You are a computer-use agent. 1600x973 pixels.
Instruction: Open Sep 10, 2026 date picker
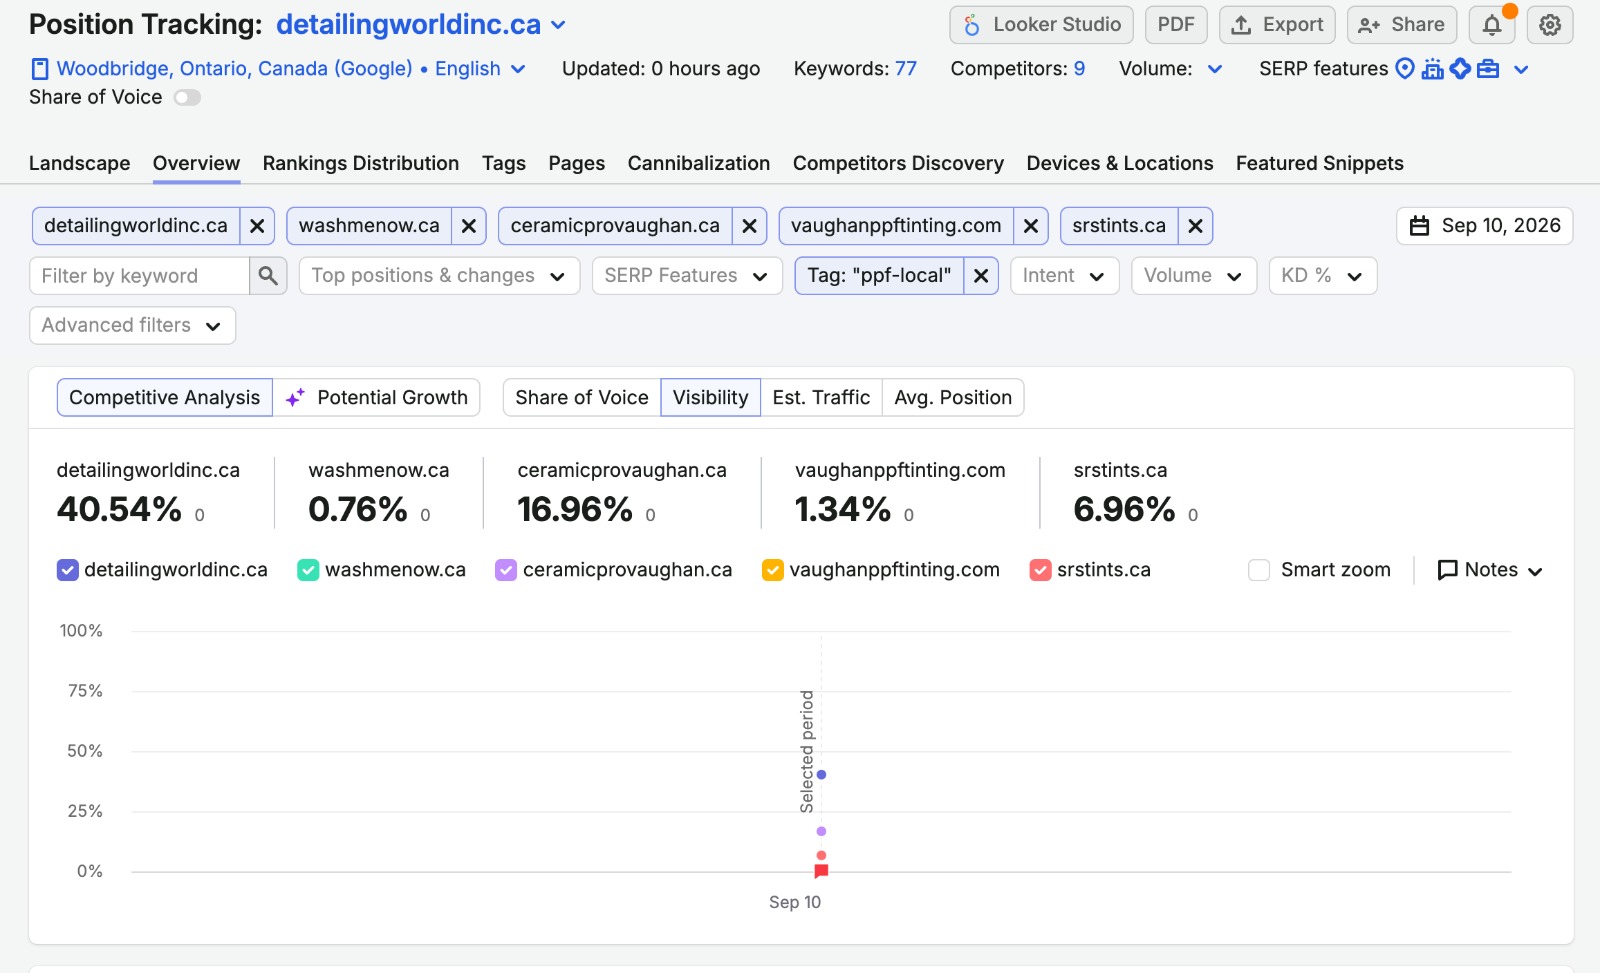(x=1485, y=226)
